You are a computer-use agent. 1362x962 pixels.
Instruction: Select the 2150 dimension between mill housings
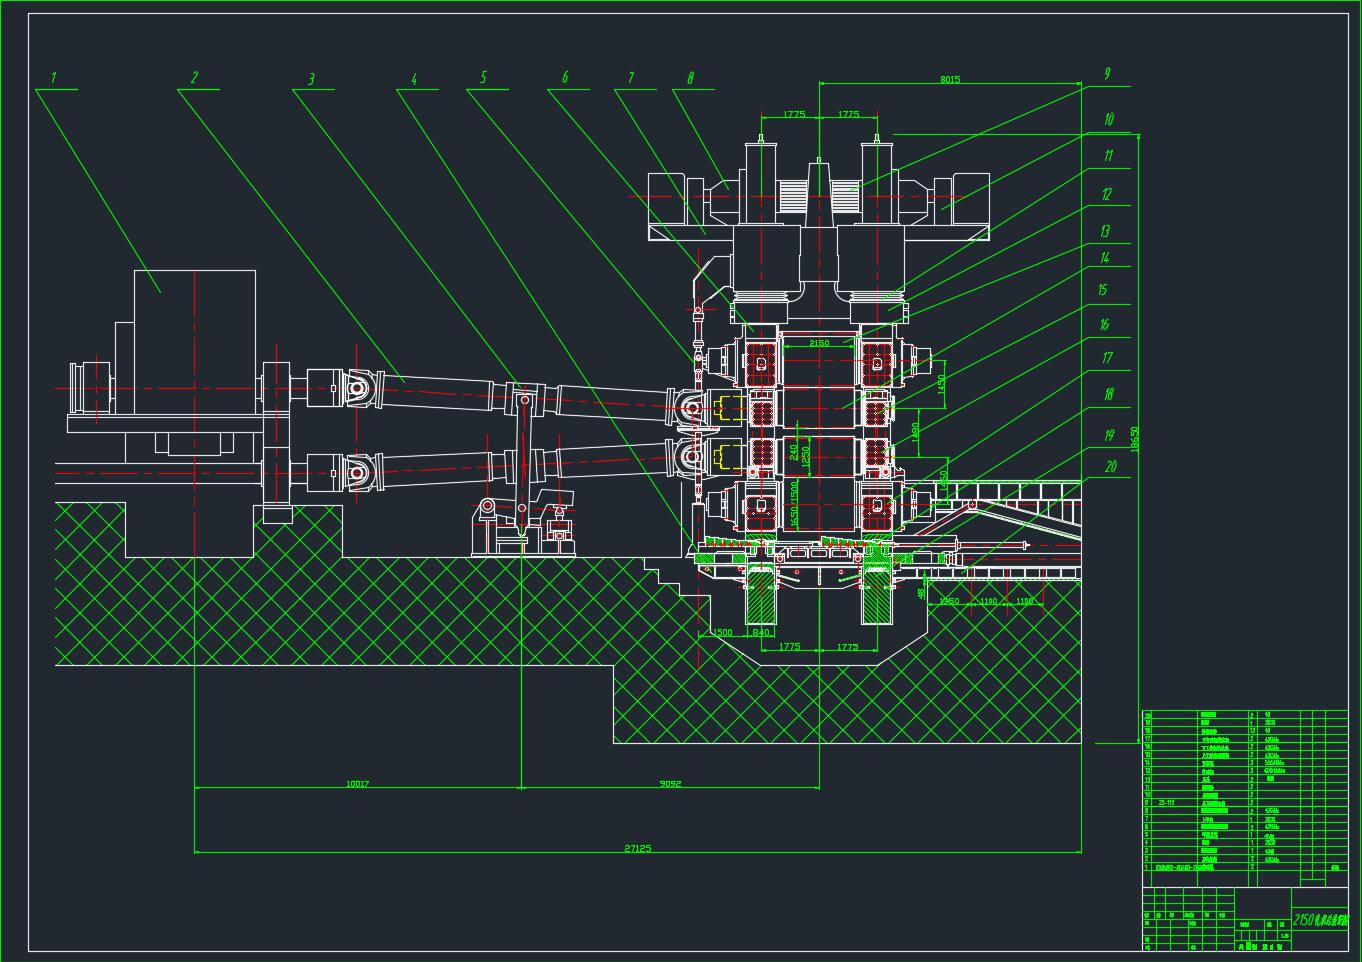coord(819,343)
